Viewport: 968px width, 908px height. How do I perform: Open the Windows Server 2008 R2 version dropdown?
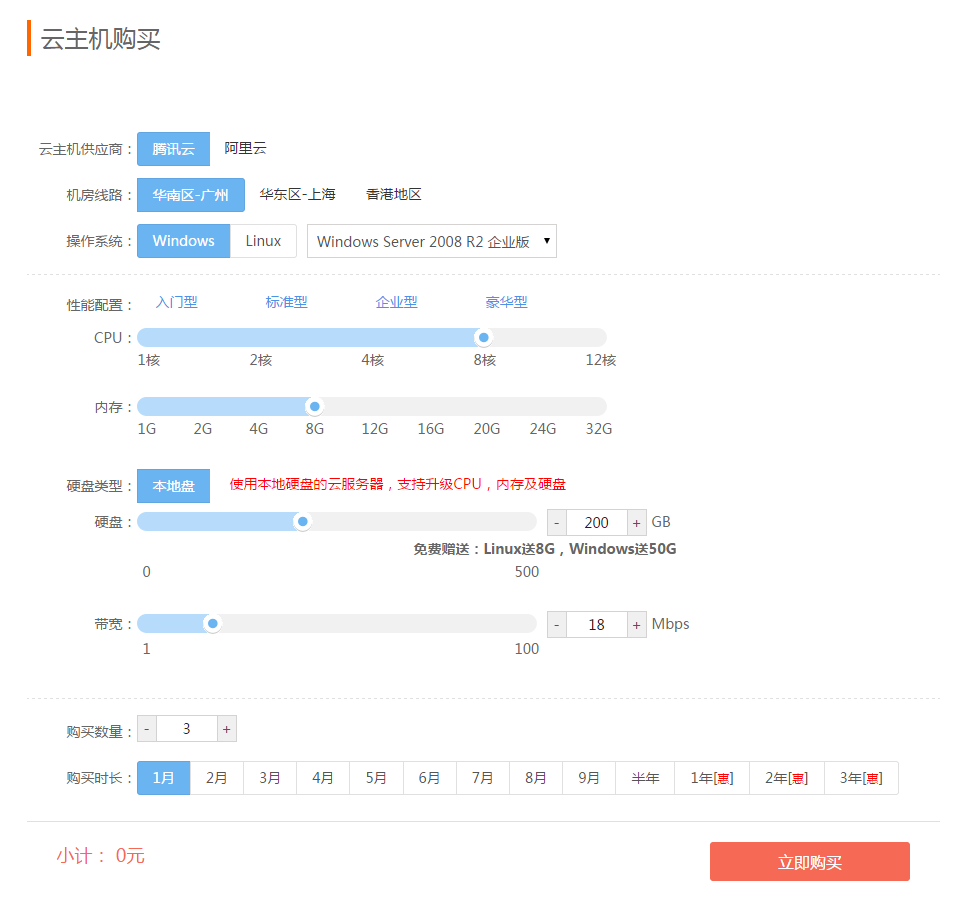pos(432,241)
